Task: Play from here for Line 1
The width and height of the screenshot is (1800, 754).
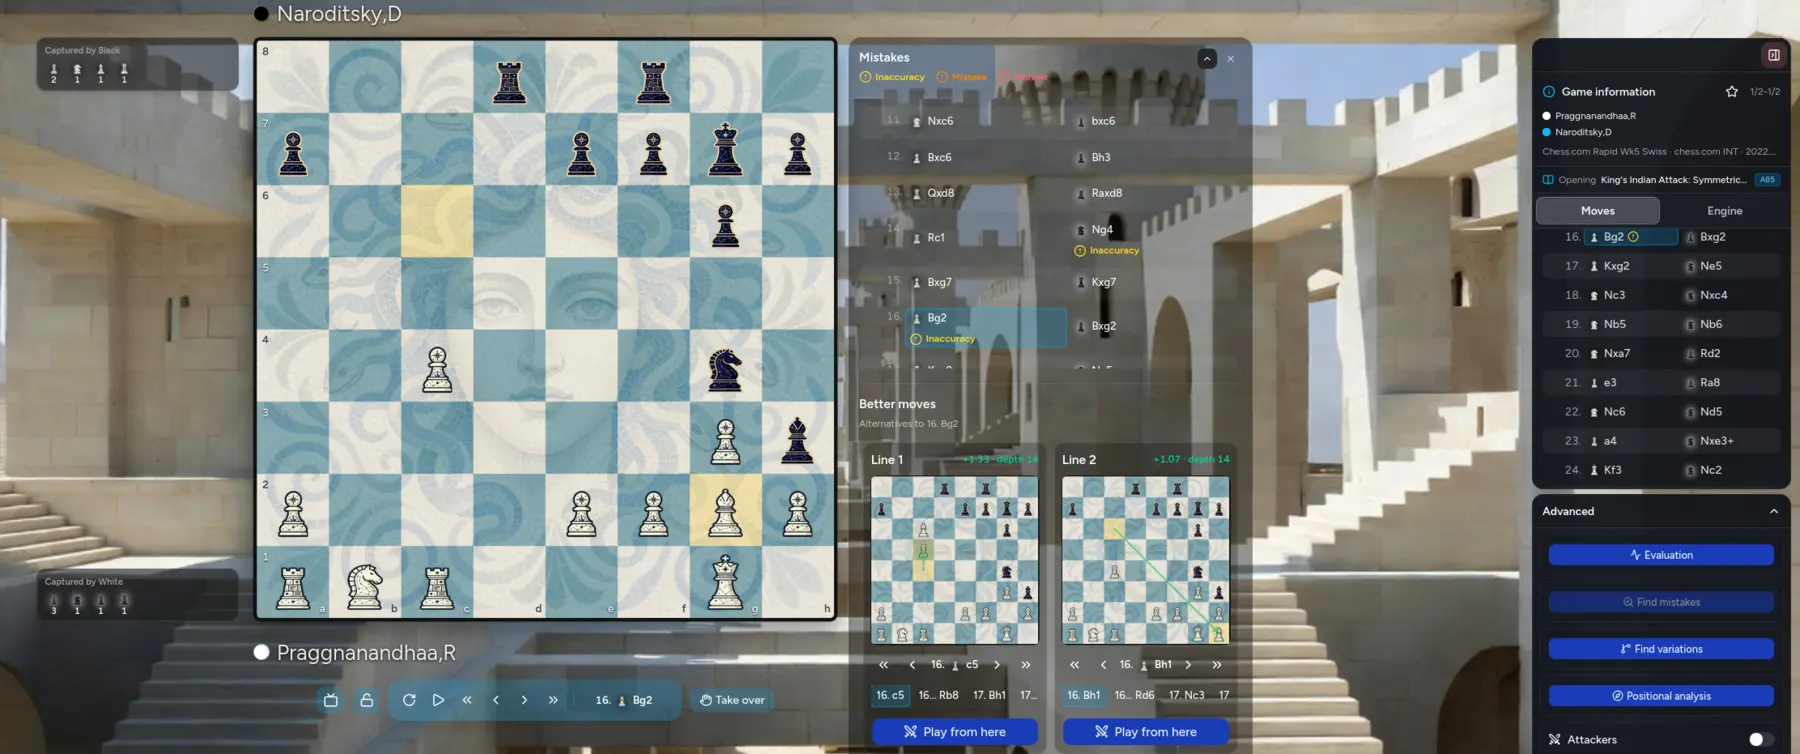Action: point(955,732)
